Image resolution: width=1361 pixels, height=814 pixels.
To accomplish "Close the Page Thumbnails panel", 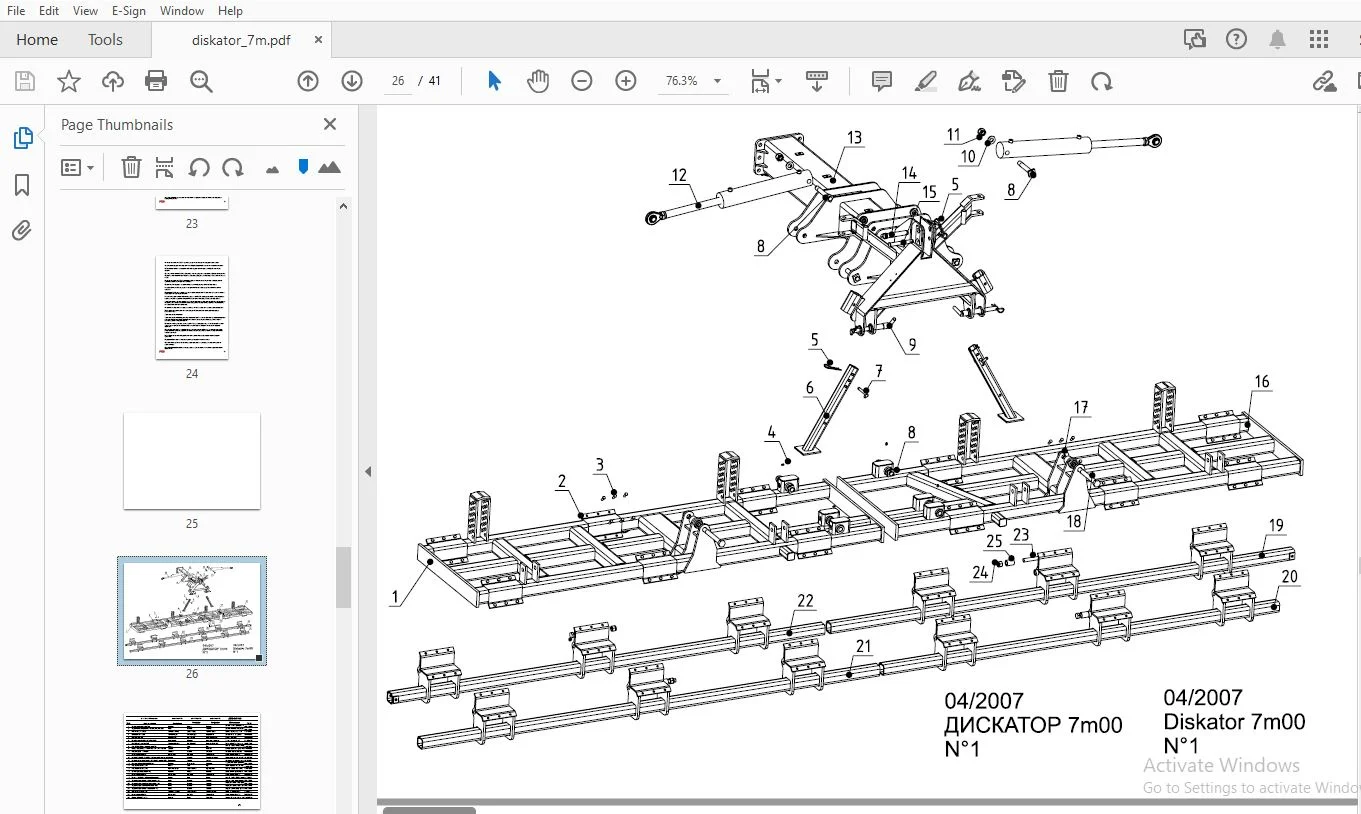I will coord(330,124).
